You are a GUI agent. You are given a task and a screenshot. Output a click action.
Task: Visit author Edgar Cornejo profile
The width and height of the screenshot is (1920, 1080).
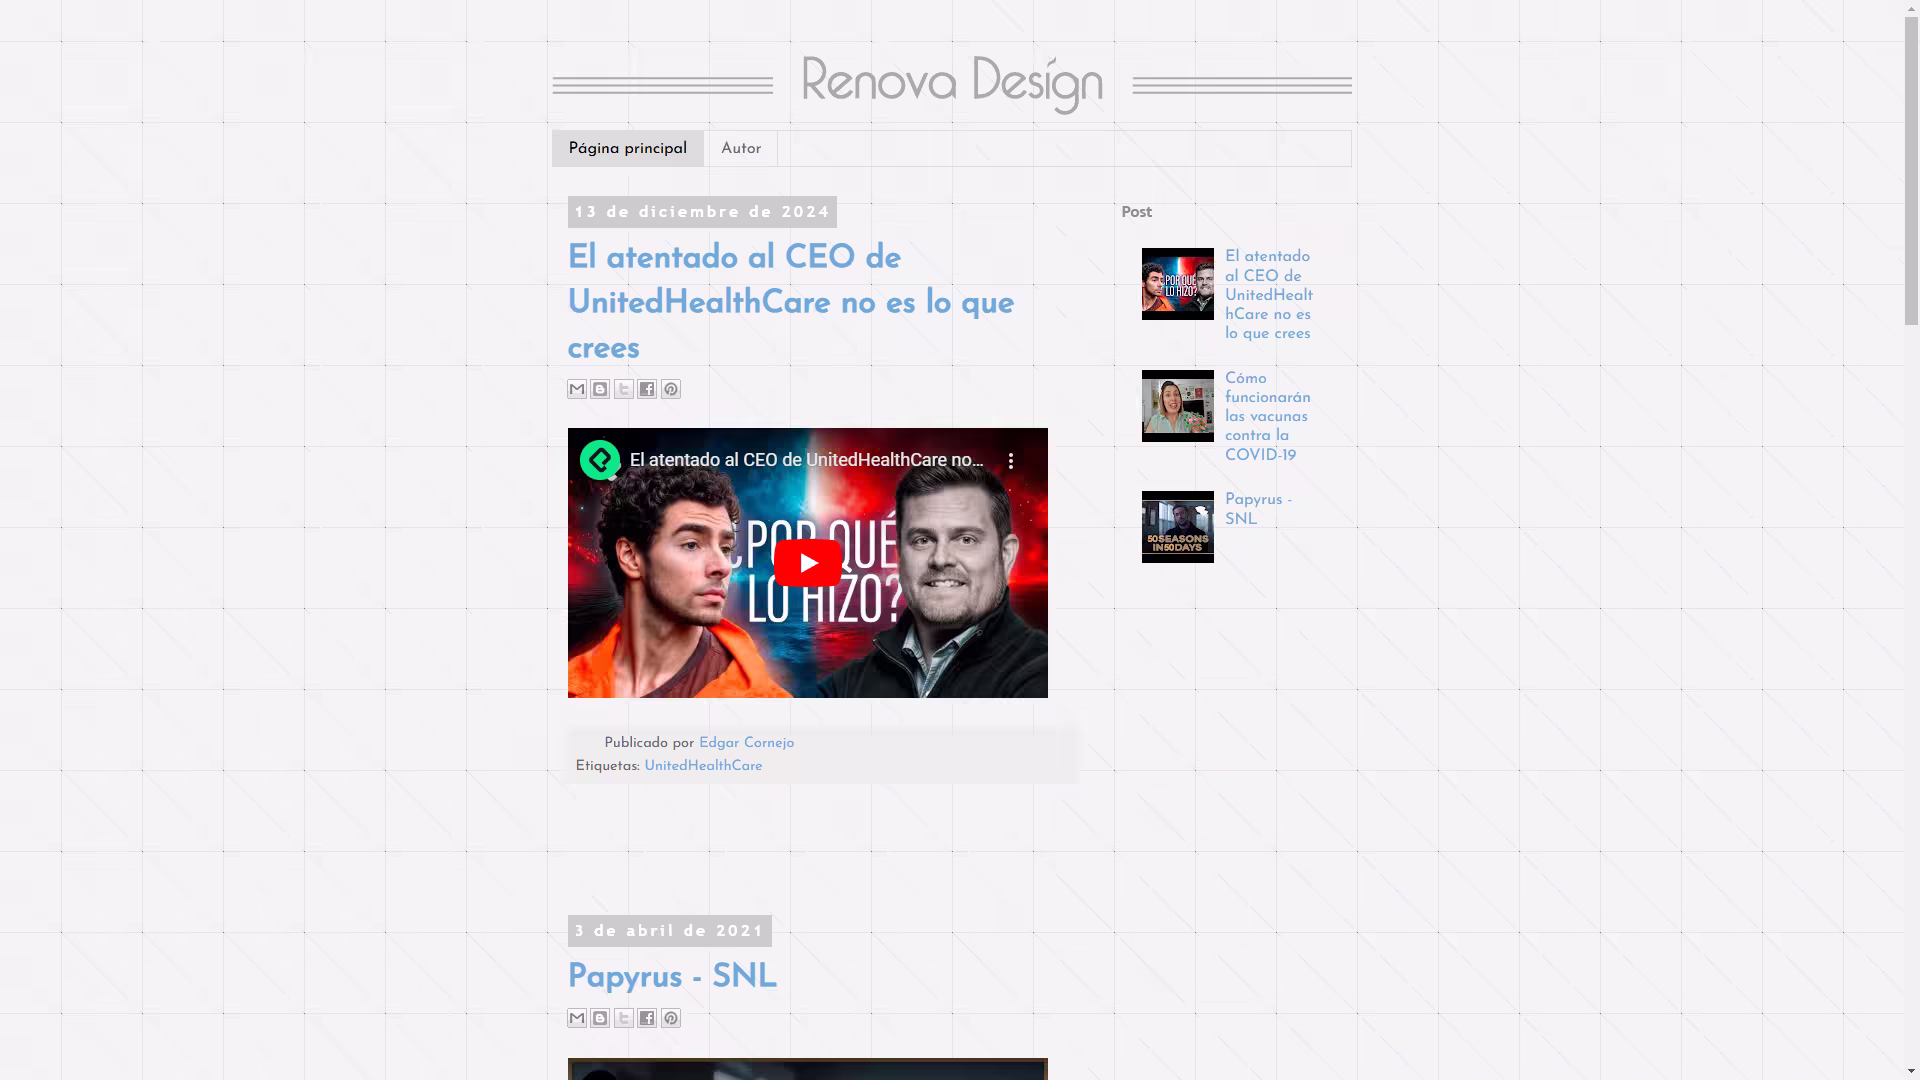tap(747, 743)
